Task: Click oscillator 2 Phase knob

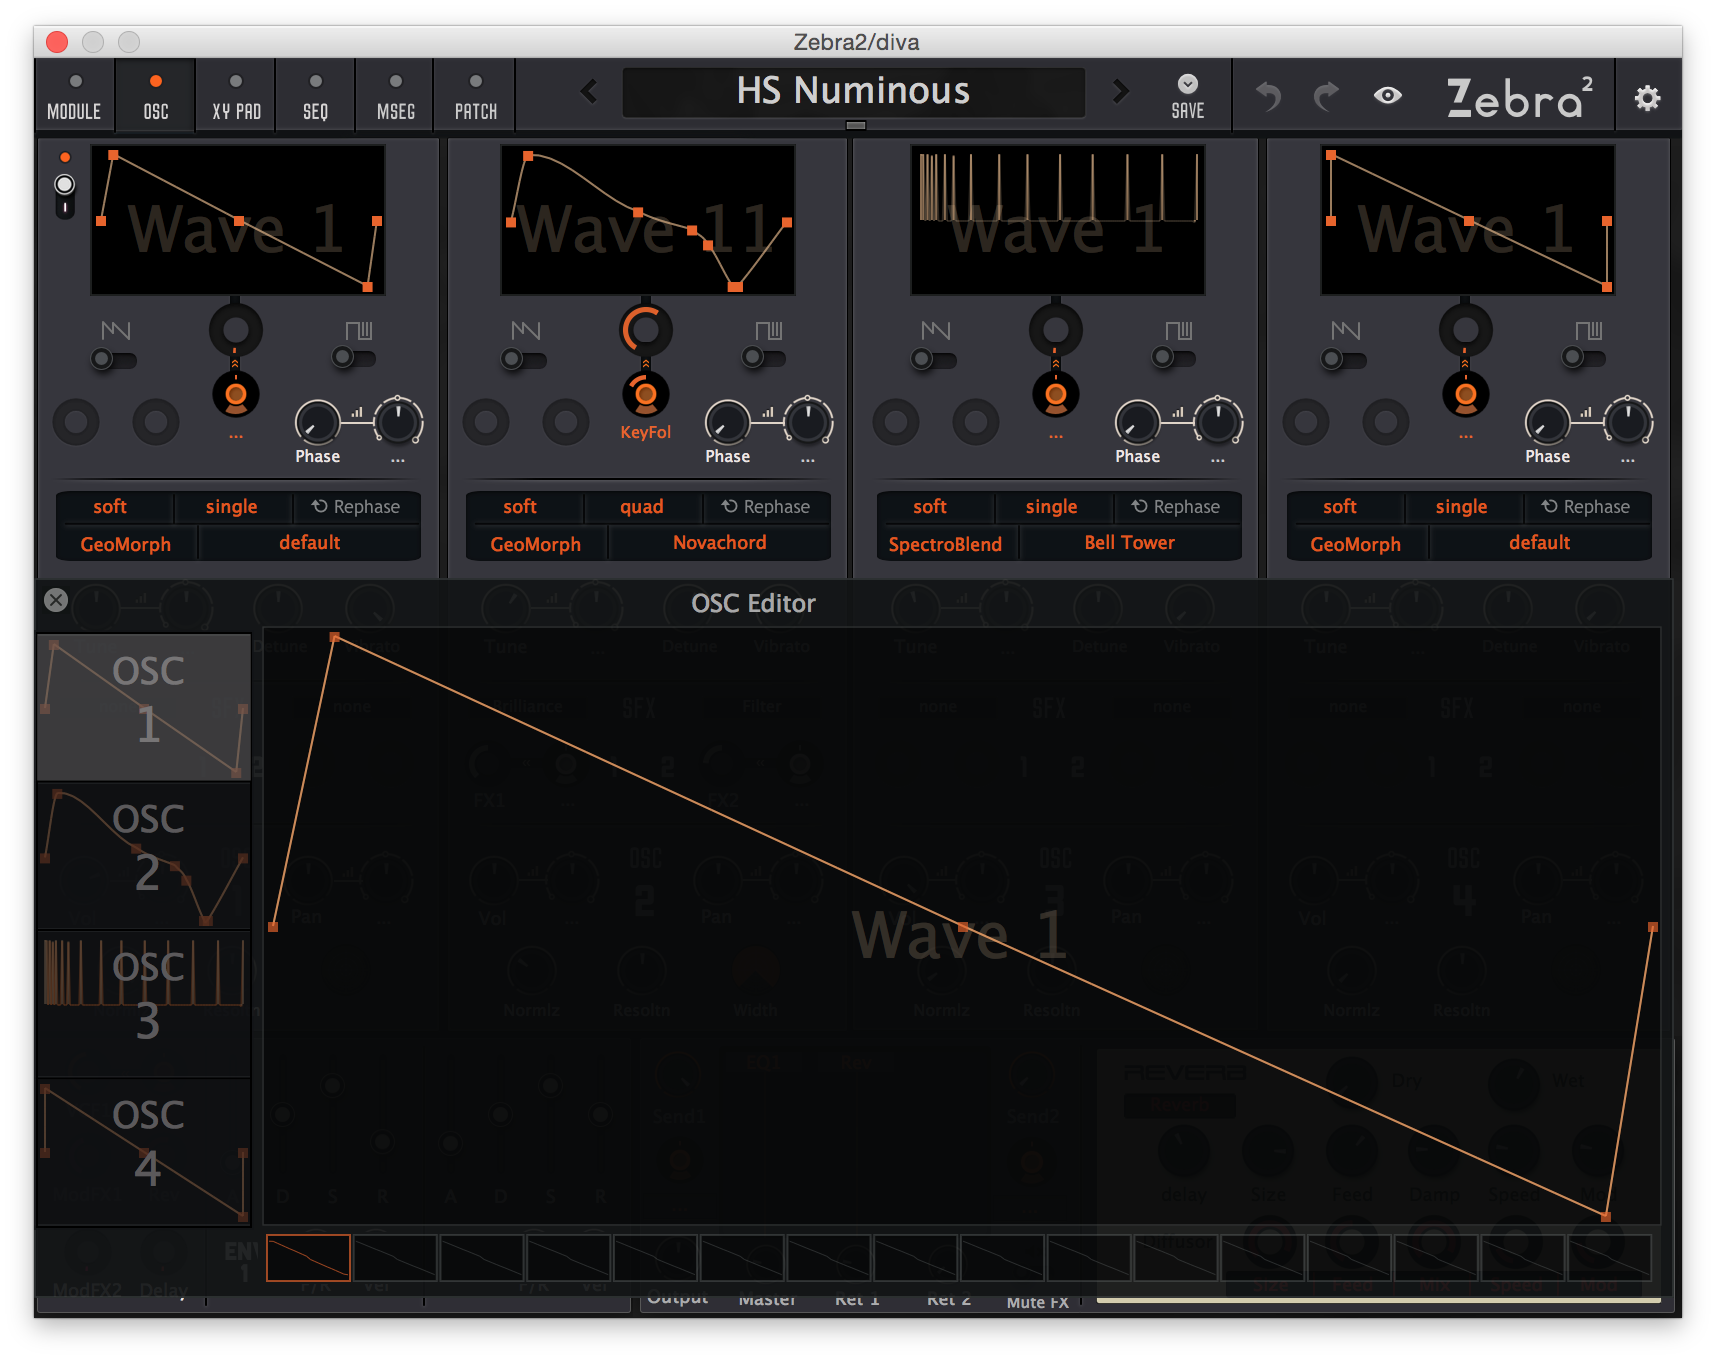Action: point(728,423)
